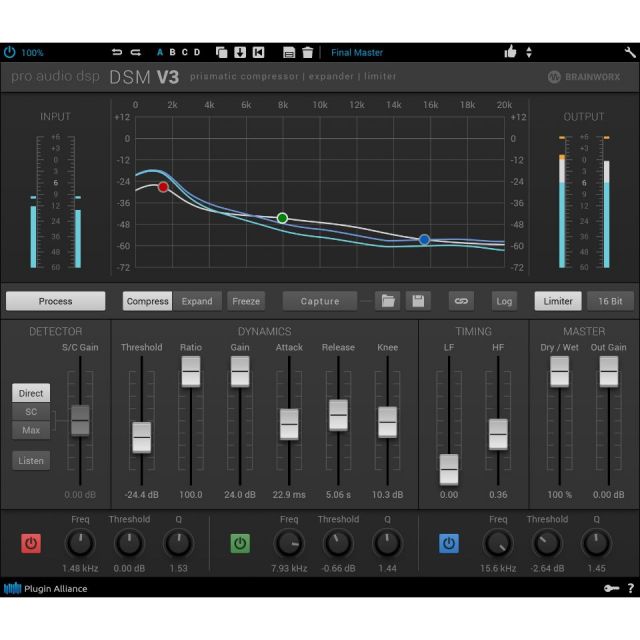The height and width of the screenshot is (640, 640).
Task: Click the Threshold fader handle
Action: click(x=142, y=438)
